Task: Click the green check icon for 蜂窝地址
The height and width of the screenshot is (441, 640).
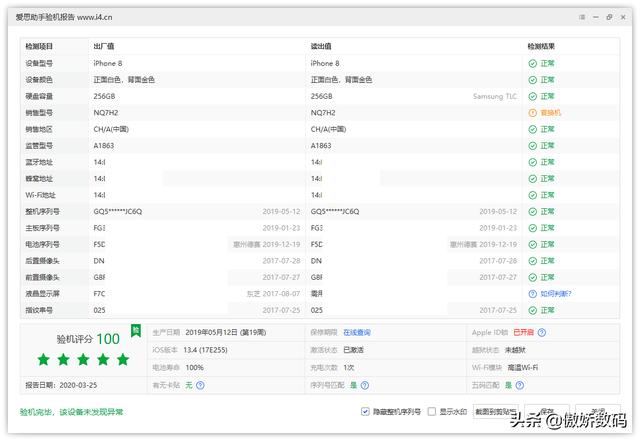Action: click(x=533, y=179)
